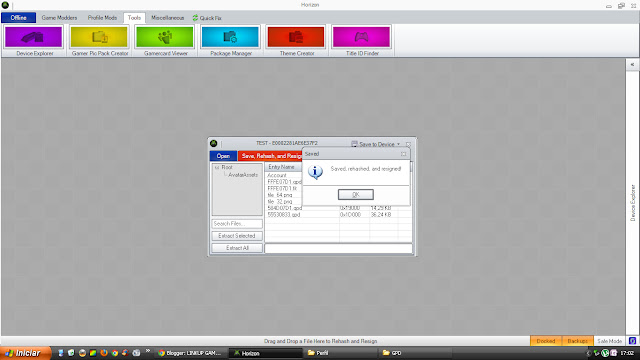Click the Quick Fix refresh icon
This screenshot has height=360, width=640.
[x=195, y=18]
